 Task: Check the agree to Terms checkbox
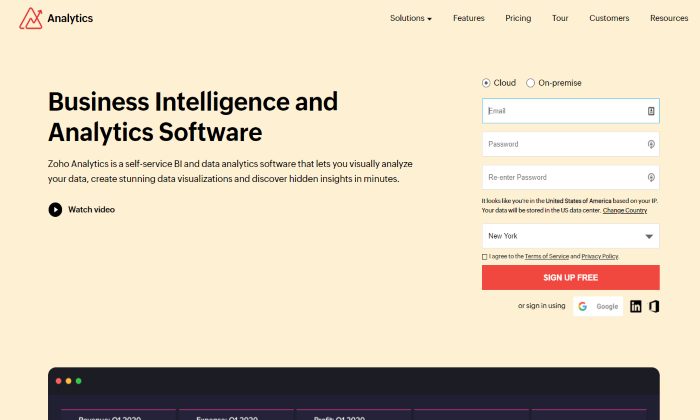(x=484, y=257)
